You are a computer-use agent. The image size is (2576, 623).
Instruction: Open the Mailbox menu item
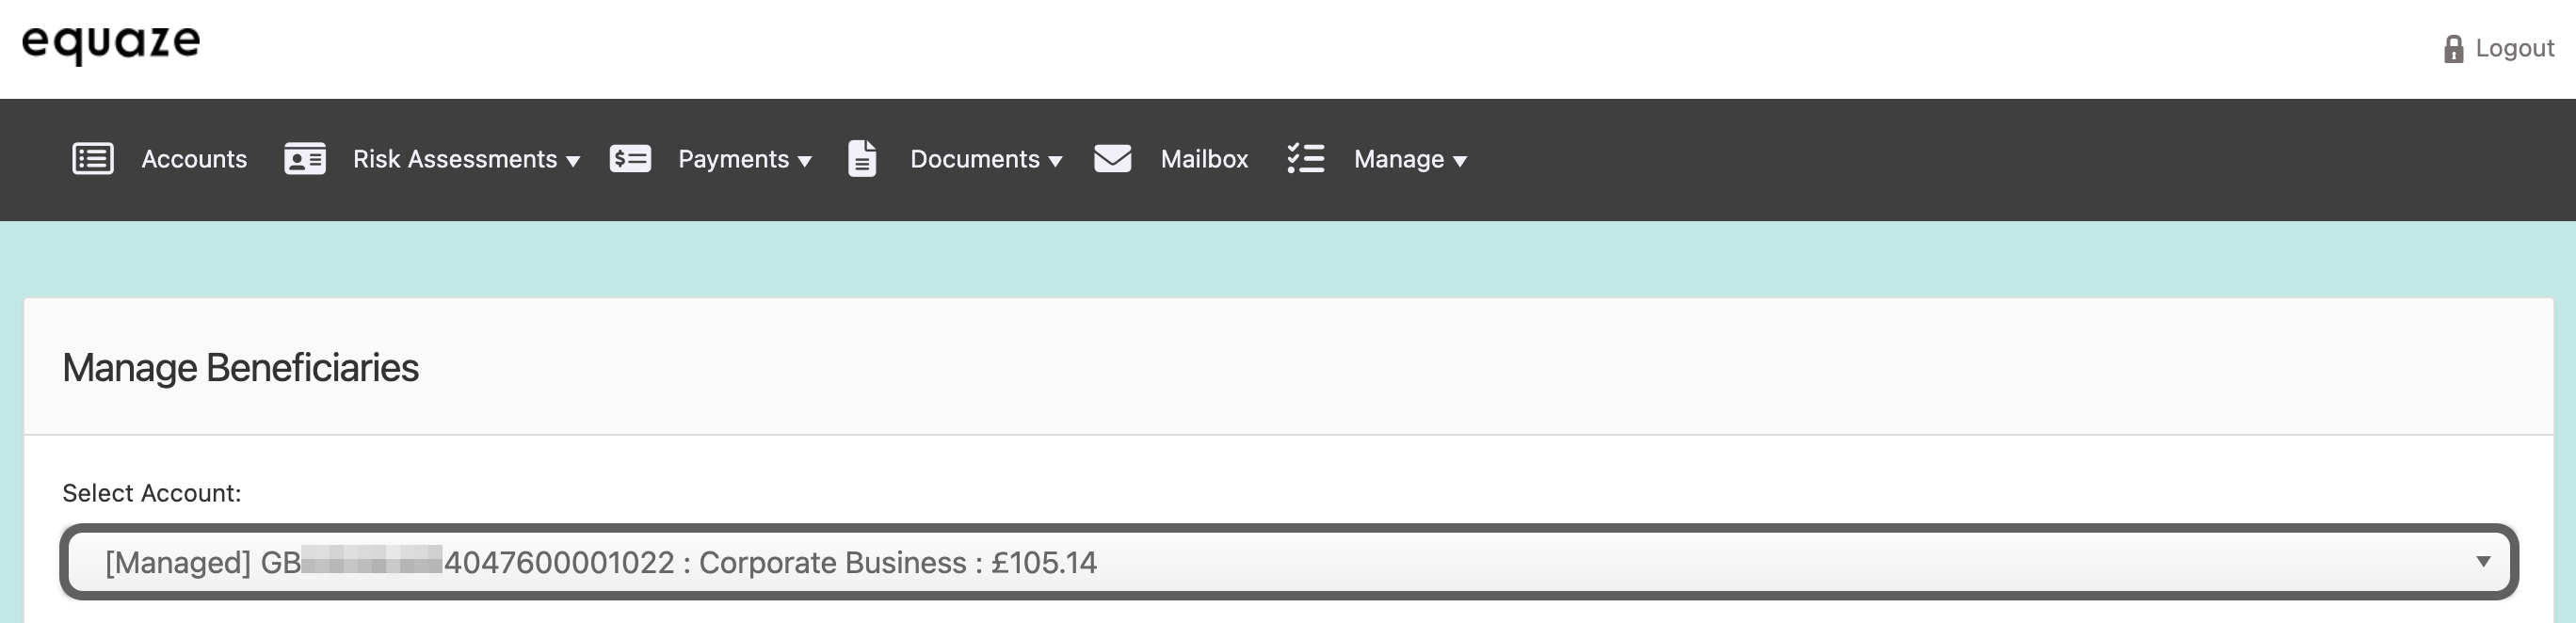(x=1204, y=159)
